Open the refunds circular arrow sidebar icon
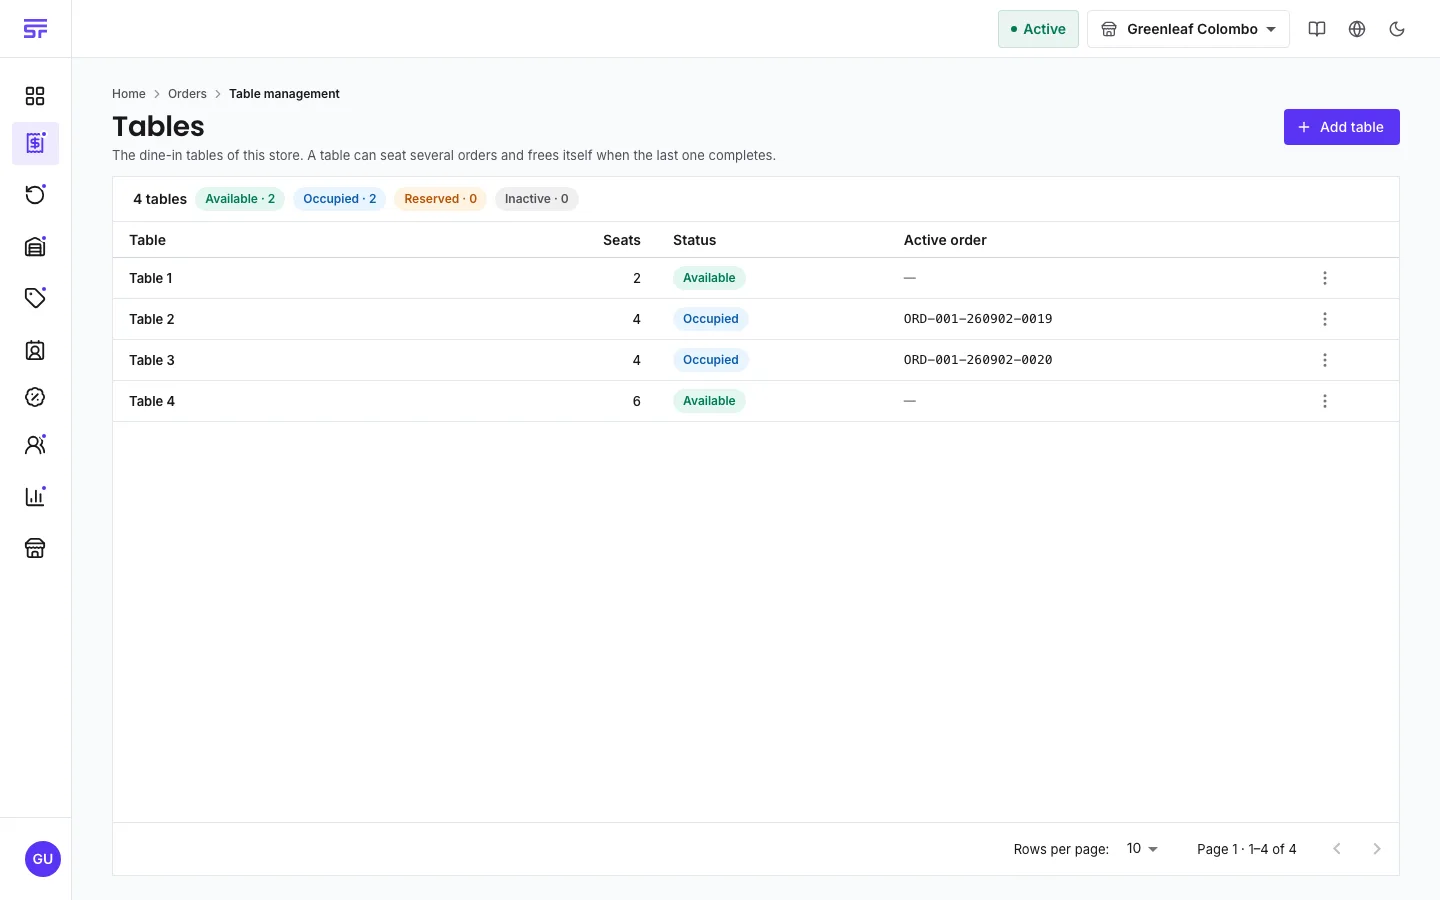 click(x=35, y=194)
